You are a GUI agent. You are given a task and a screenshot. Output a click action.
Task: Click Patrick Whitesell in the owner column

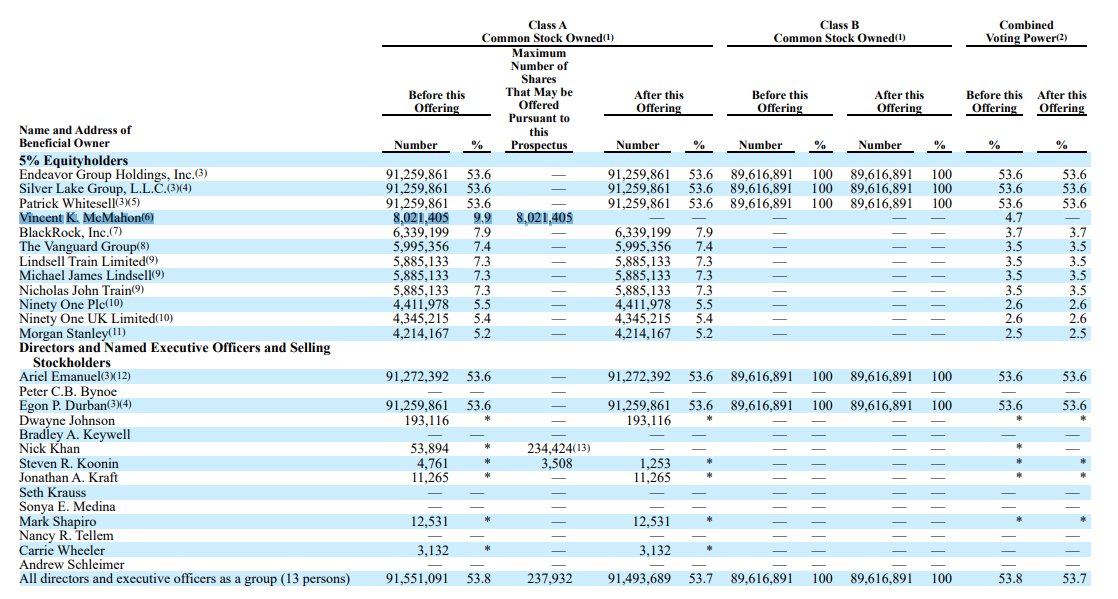[x=79, y=203]
